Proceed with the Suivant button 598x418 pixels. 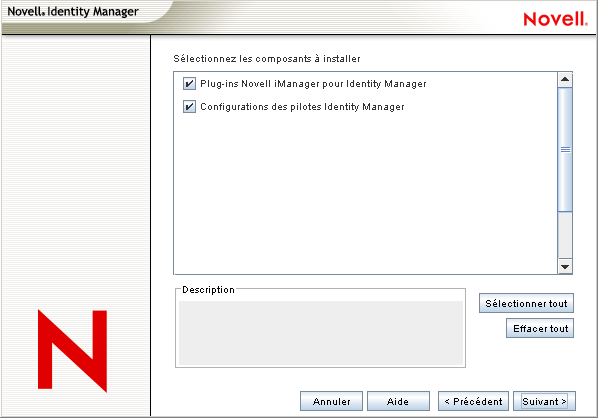[x=544, y=401]
